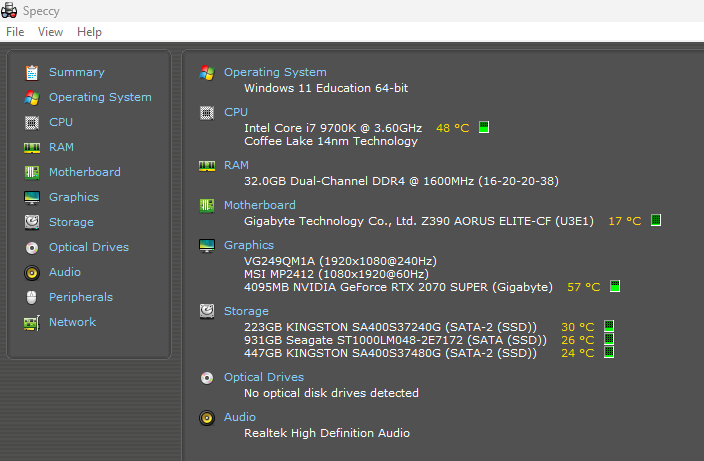Click the Summary clipboard icon in sidebar
The image size is (704, 461).
tap(32, 72)
